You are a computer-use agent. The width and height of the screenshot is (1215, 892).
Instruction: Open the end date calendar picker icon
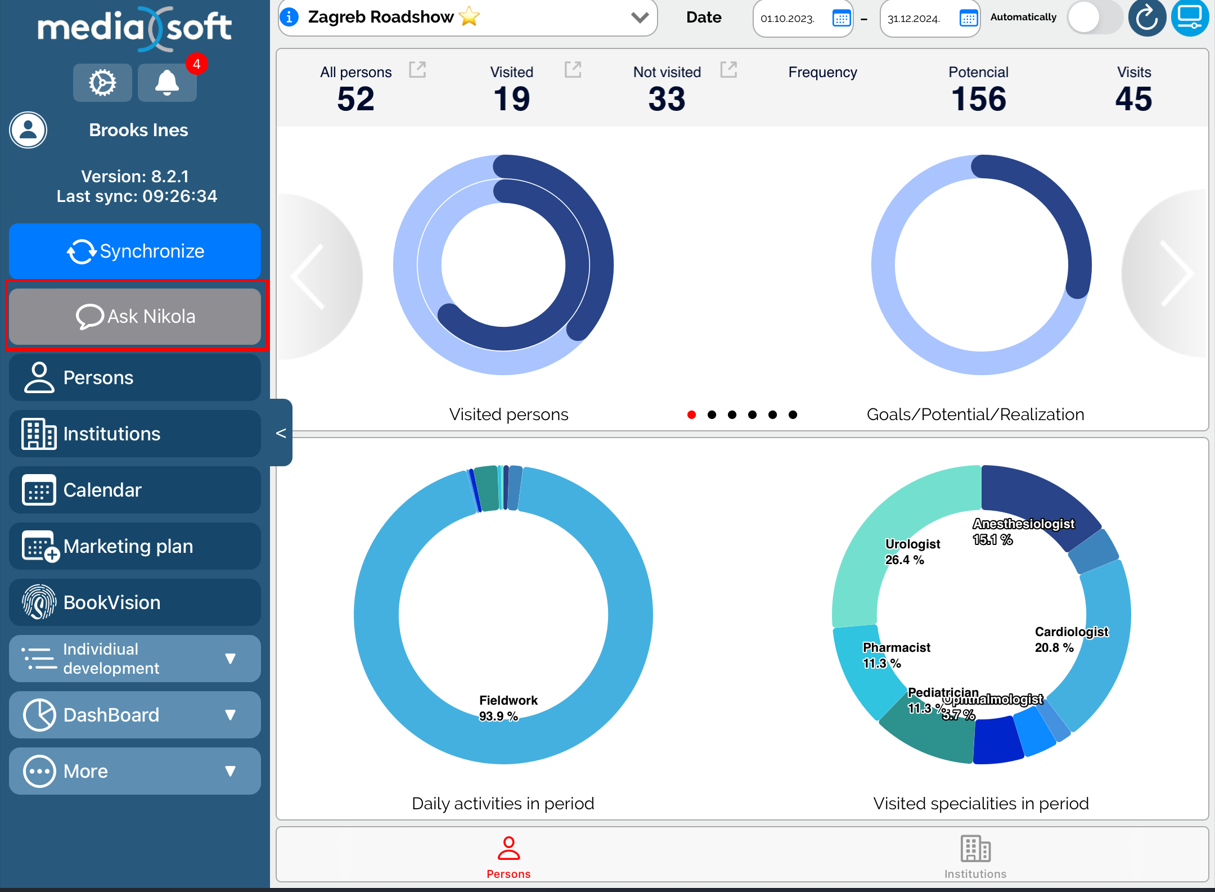[x=968, y=18]
